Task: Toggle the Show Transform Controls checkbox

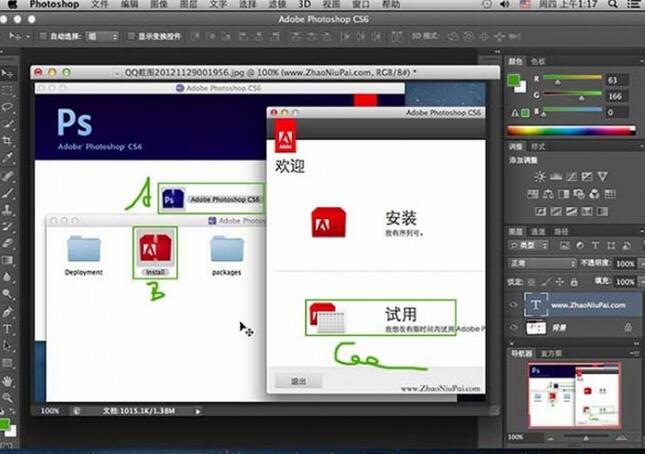Action: (x=131, y=37)
